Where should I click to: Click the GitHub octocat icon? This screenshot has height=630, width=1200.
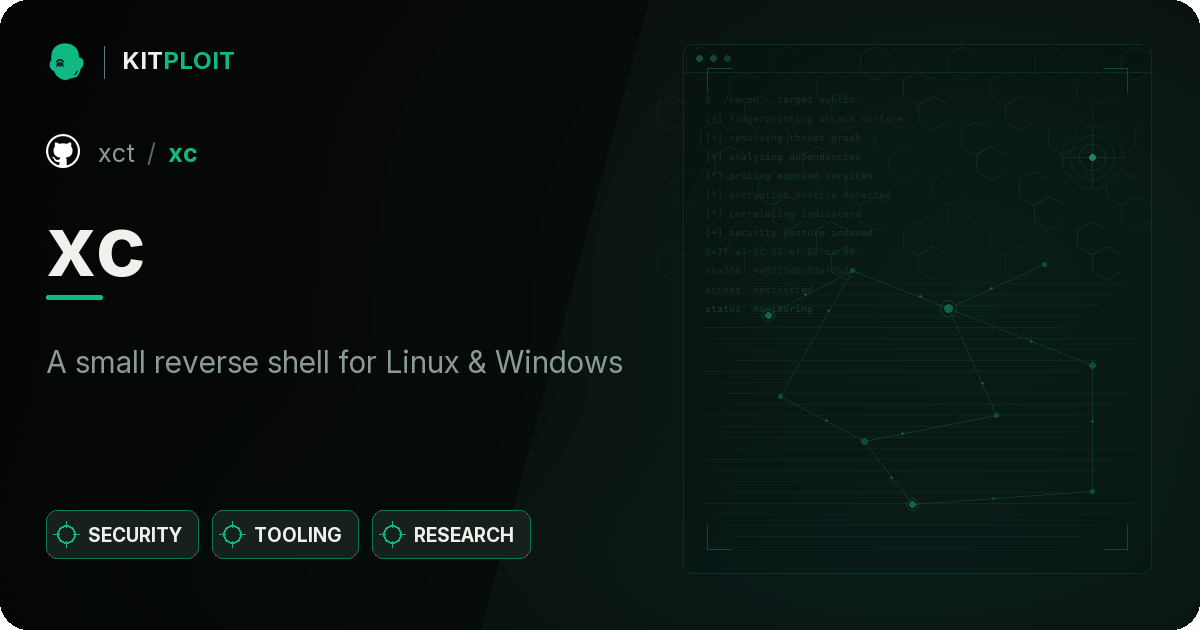[x=63, y=152]
